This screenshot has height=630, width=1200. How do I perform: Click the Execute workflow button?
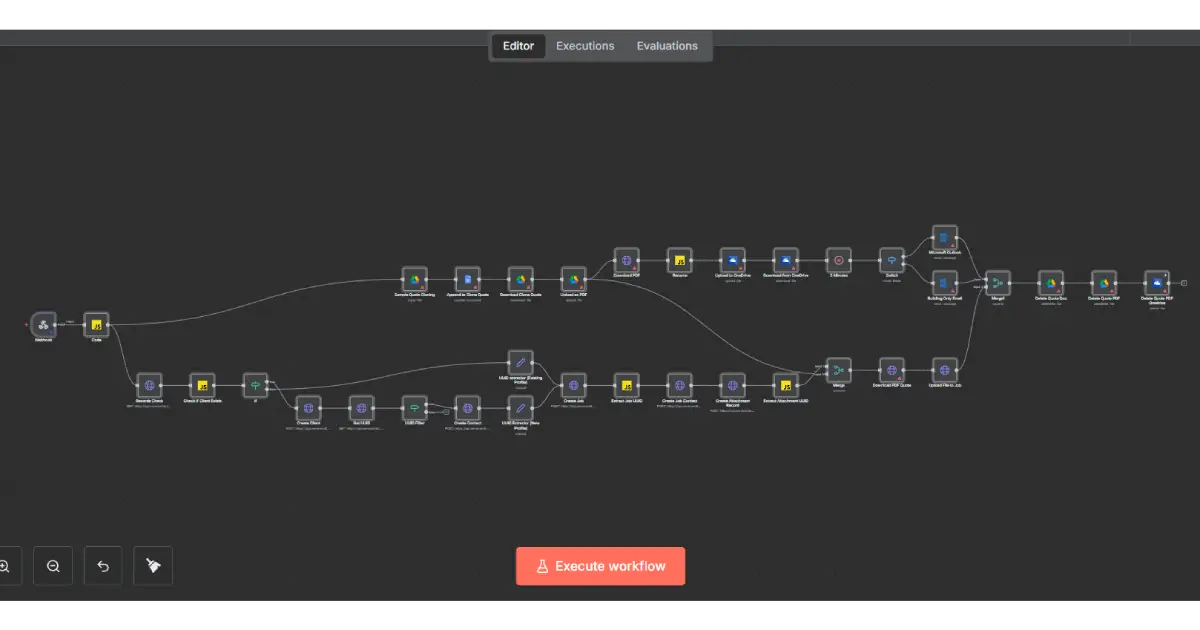[600, 566]
